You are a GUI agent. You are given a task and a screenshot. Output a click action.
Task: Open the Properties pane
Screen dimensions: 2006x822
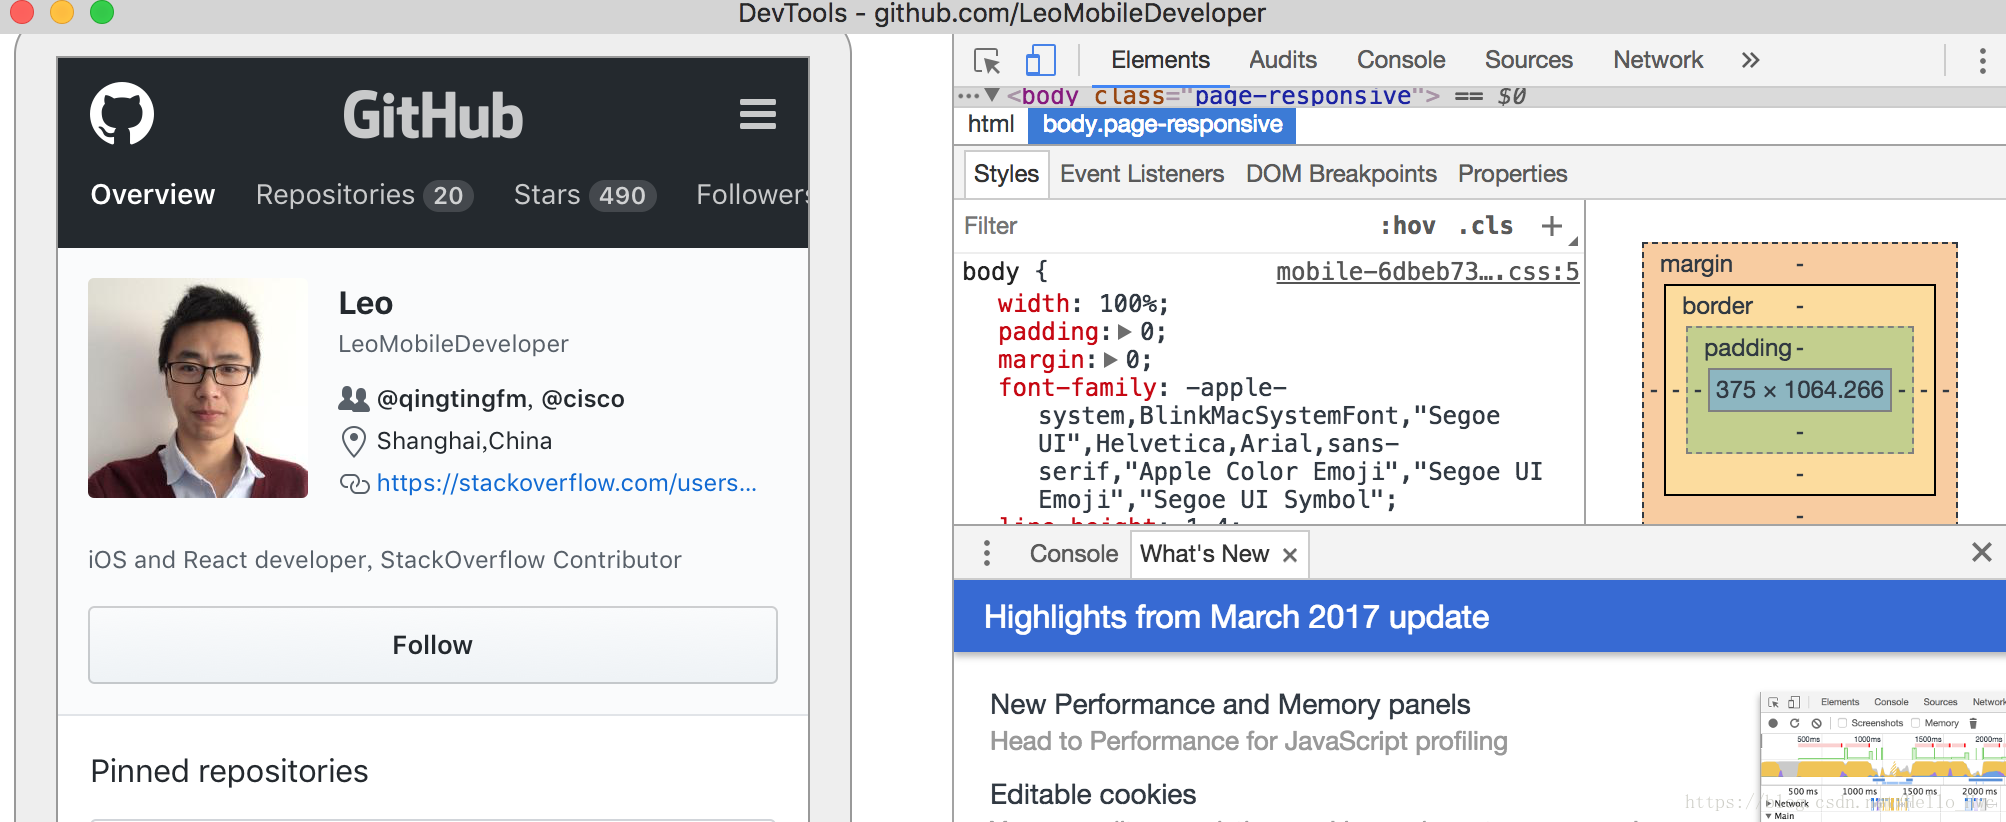click(1511, 174)
